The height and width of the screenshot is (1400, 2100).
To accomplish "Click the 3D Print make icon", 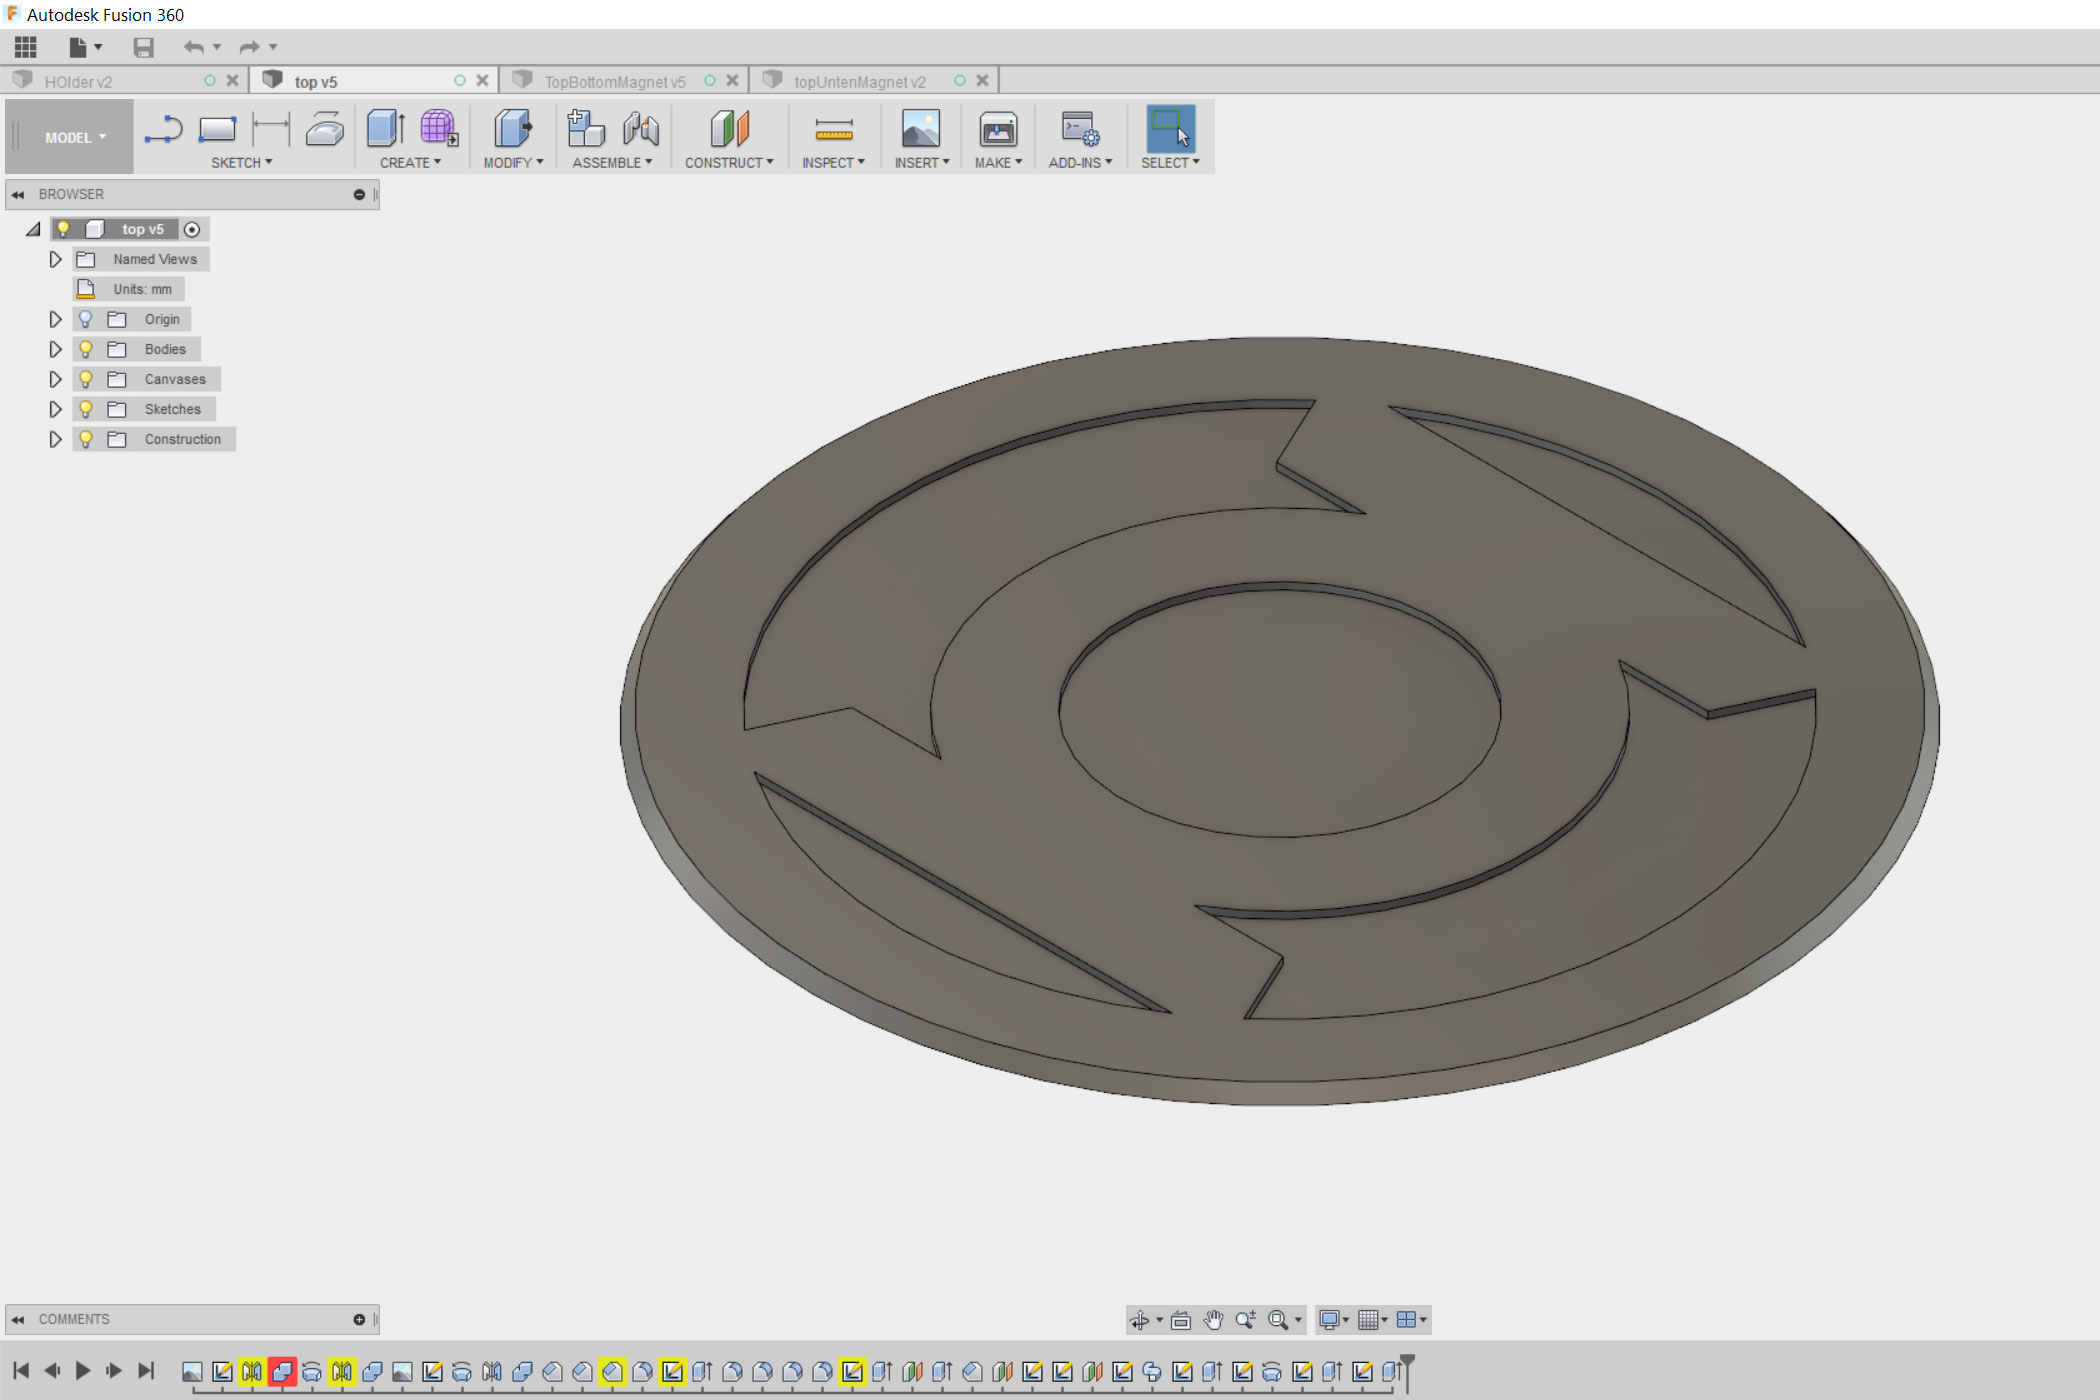I will coord(997,130).
